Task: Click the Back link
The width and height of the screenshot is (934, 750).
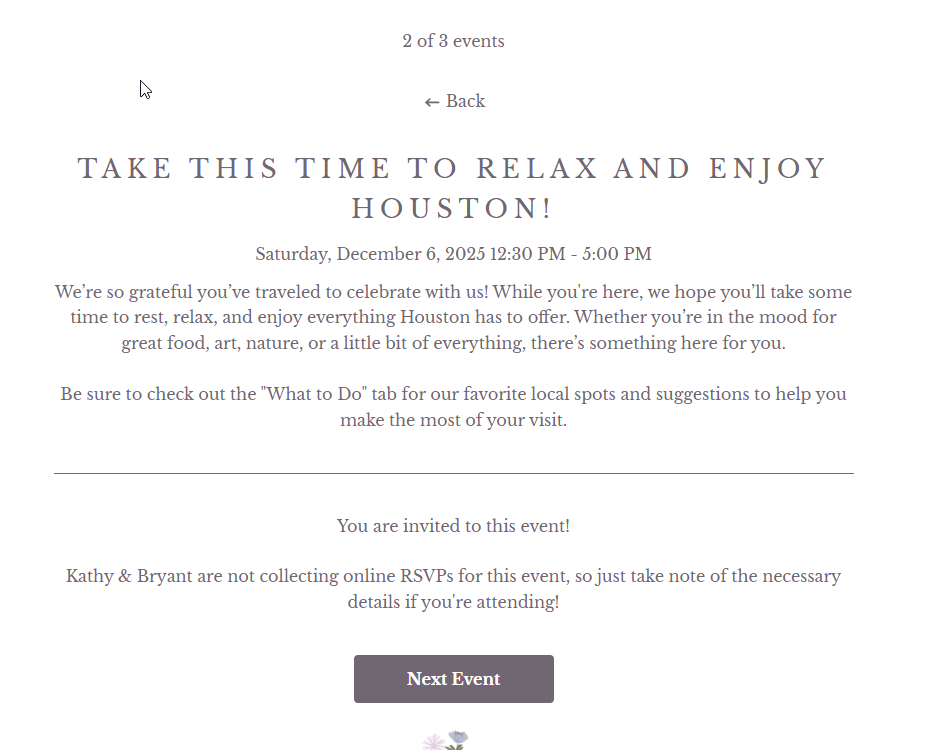Action: [x=465, y=101]
